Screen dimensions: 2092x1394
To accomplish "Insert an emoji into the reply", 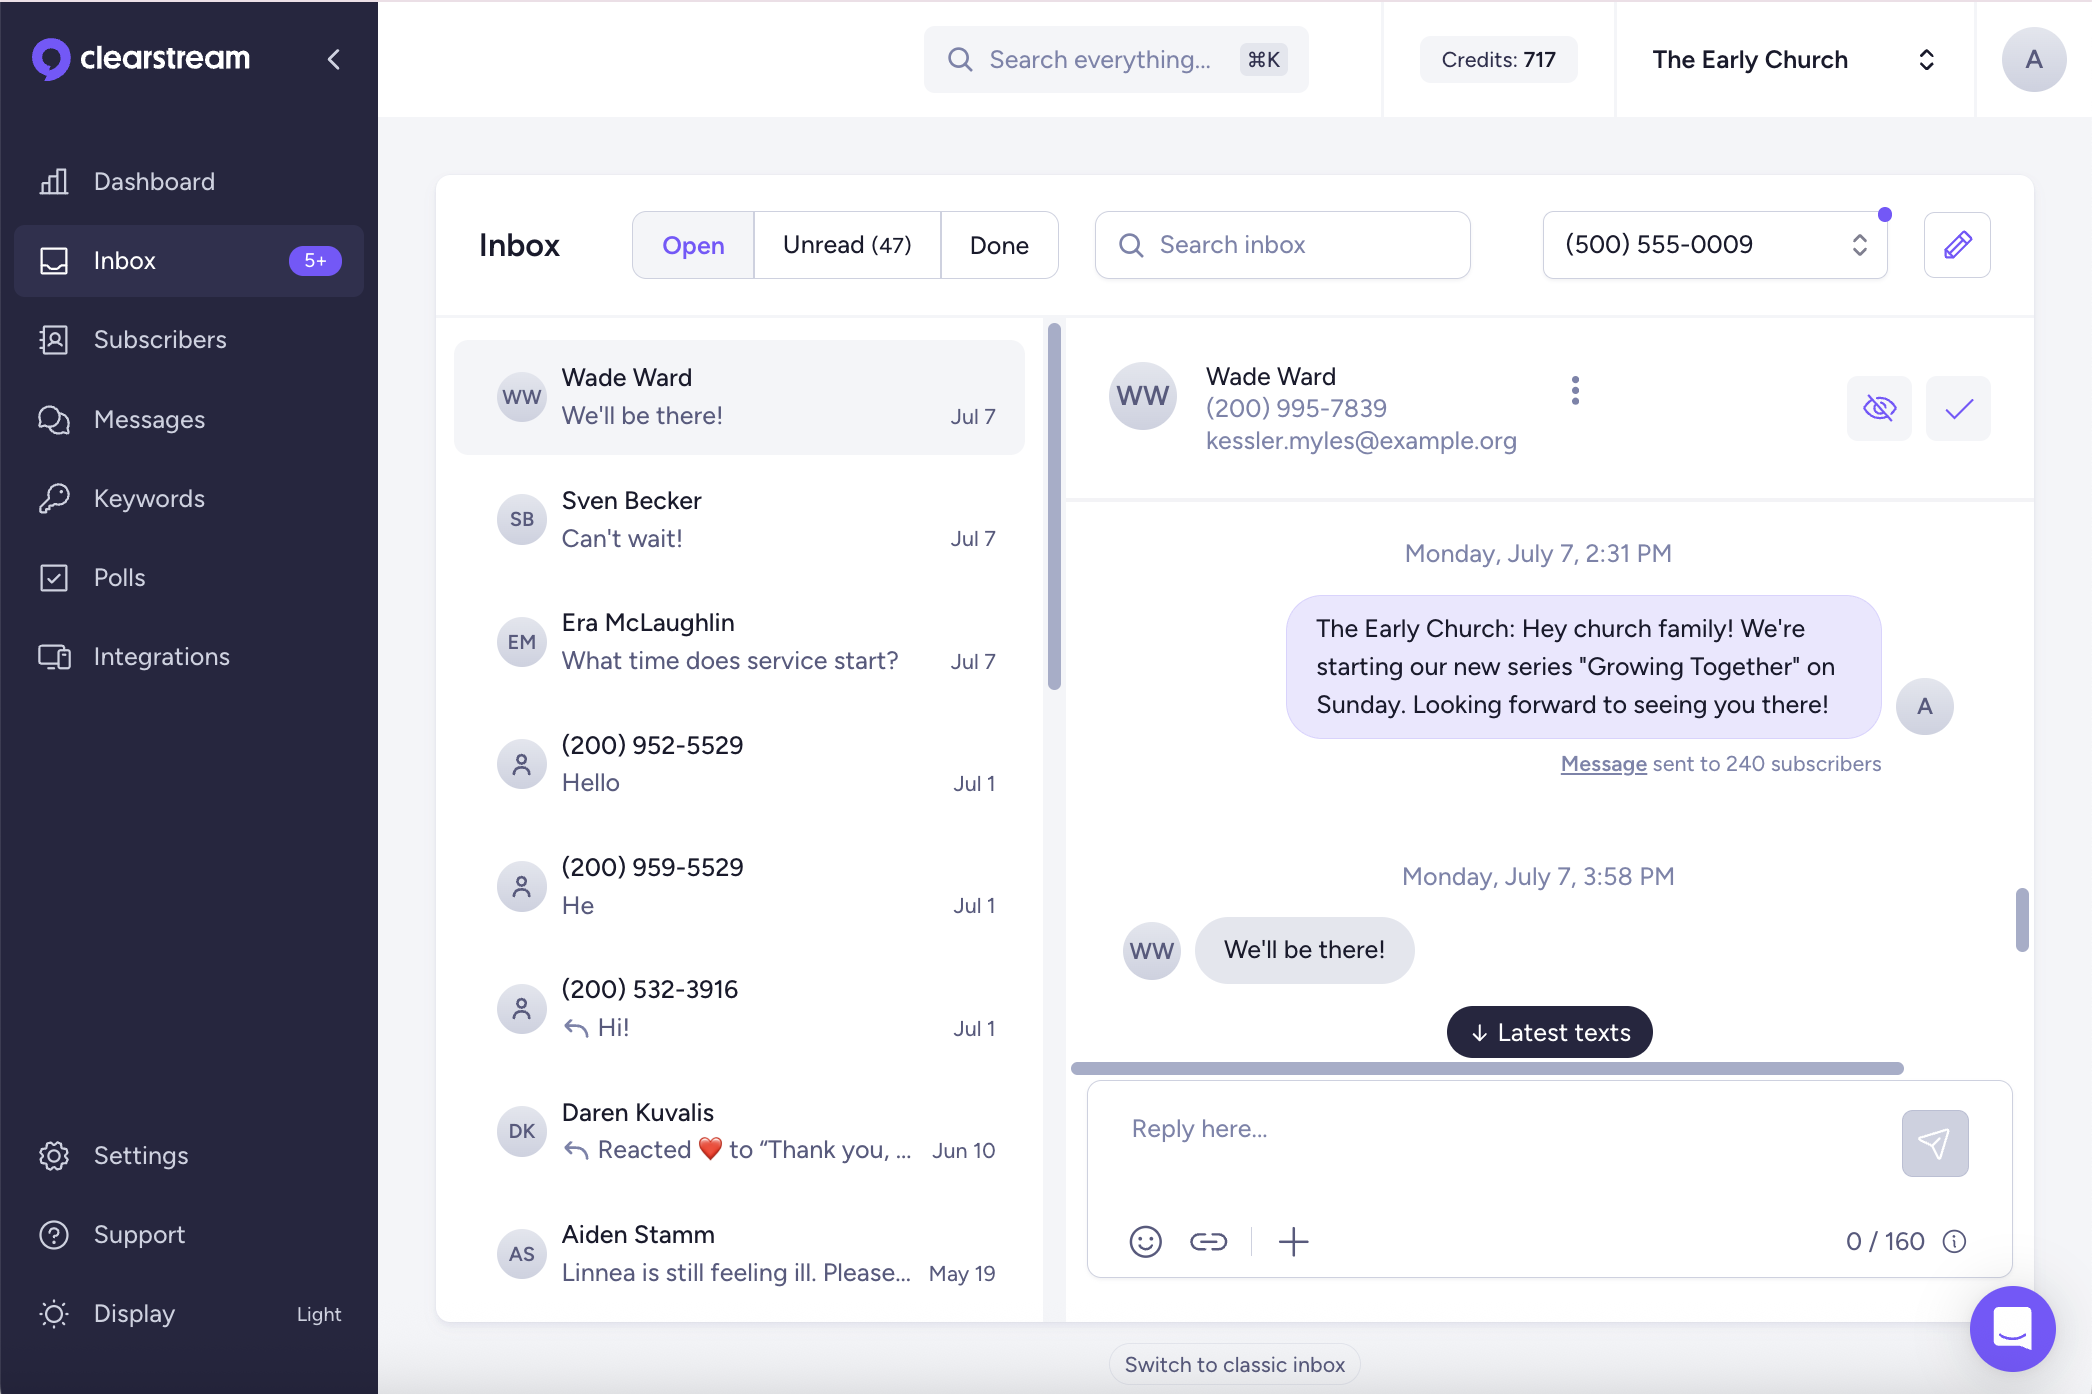I will click(1145, 1241).
